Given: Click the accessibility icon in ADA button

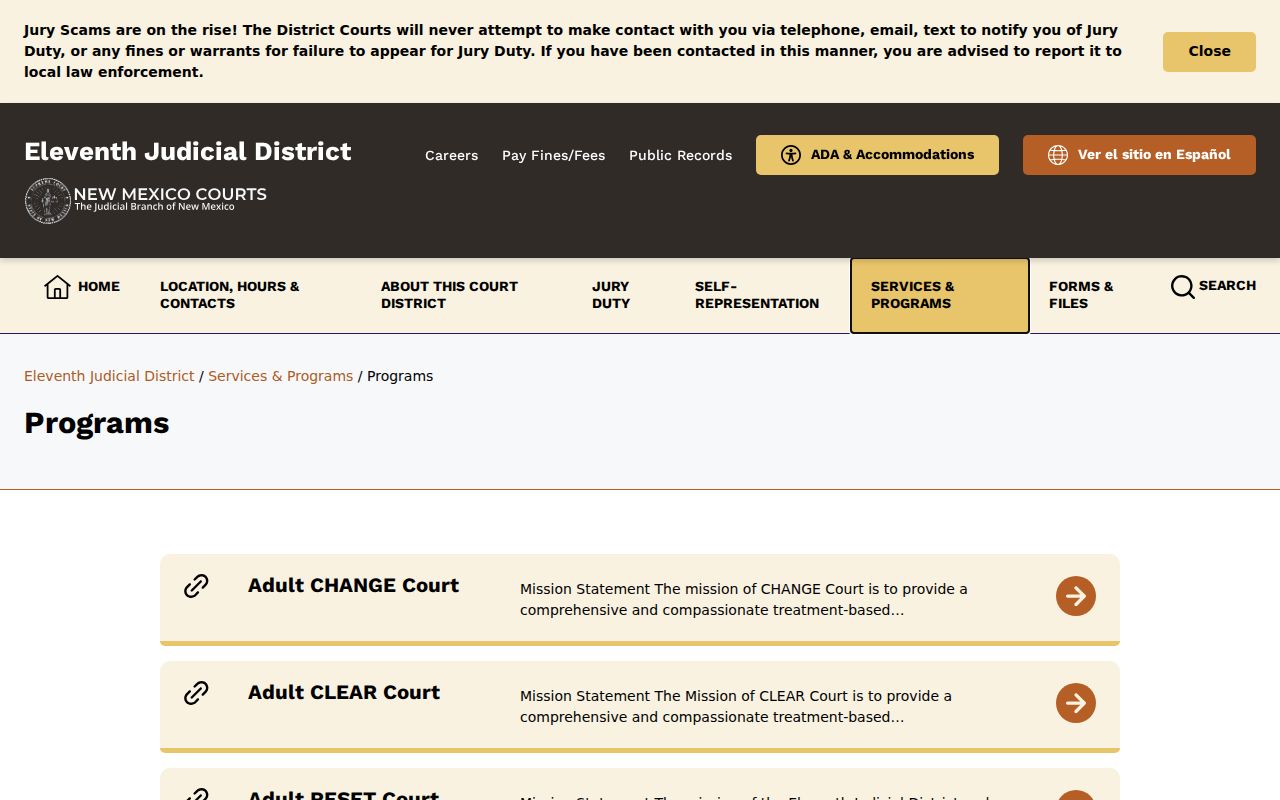Looking at the screenshot, I should (791, 155).
